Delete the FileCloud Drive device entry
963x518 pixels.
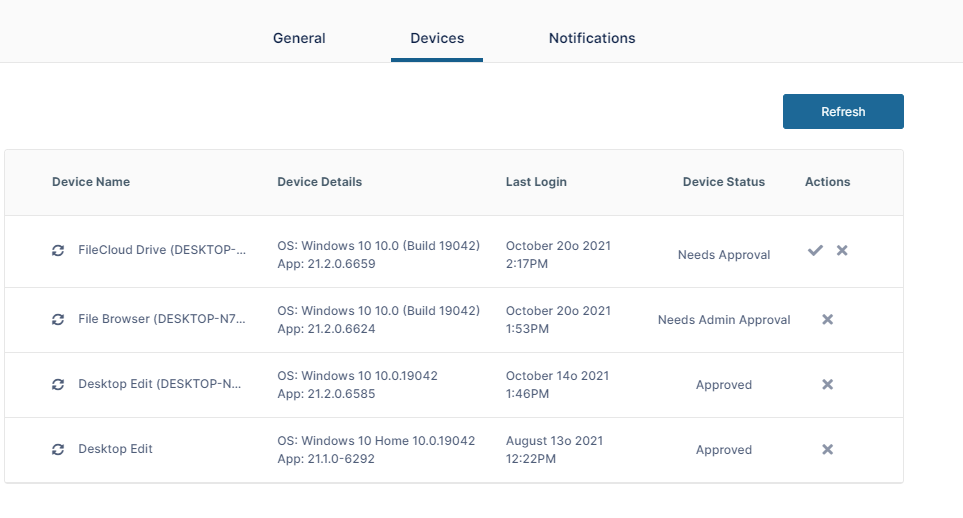click(842, 250)
